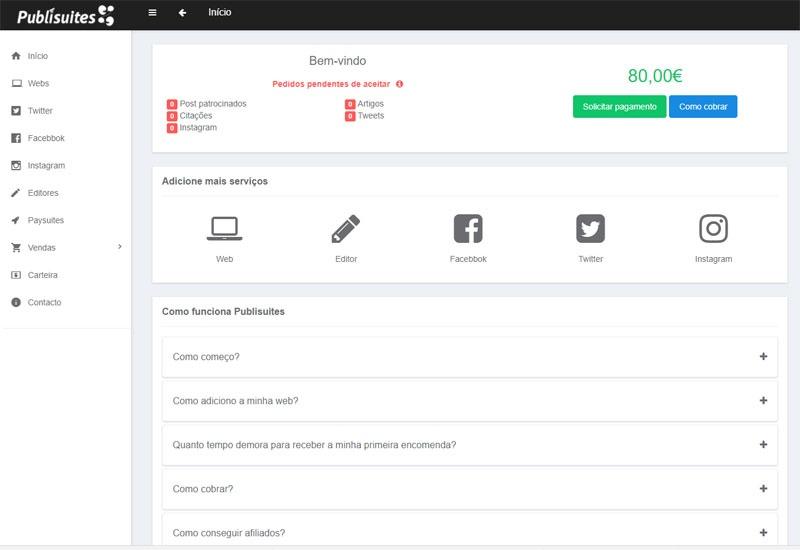Click the info icon beside Contacto
The width and height of the screenshot is (800, 550).
point(16,303)
